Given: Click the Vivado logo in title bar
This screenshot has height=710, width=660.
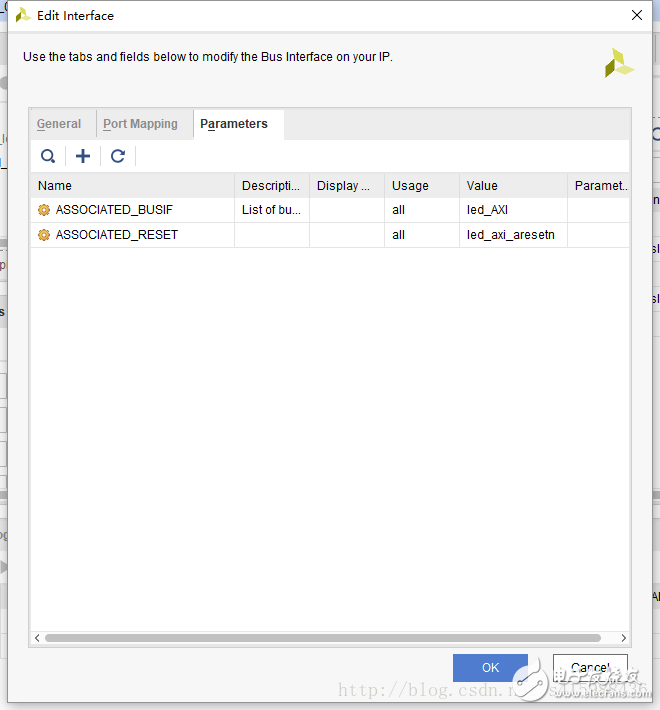Looking at the screenshot, I should pyautogui.click(x=22, y=15).
